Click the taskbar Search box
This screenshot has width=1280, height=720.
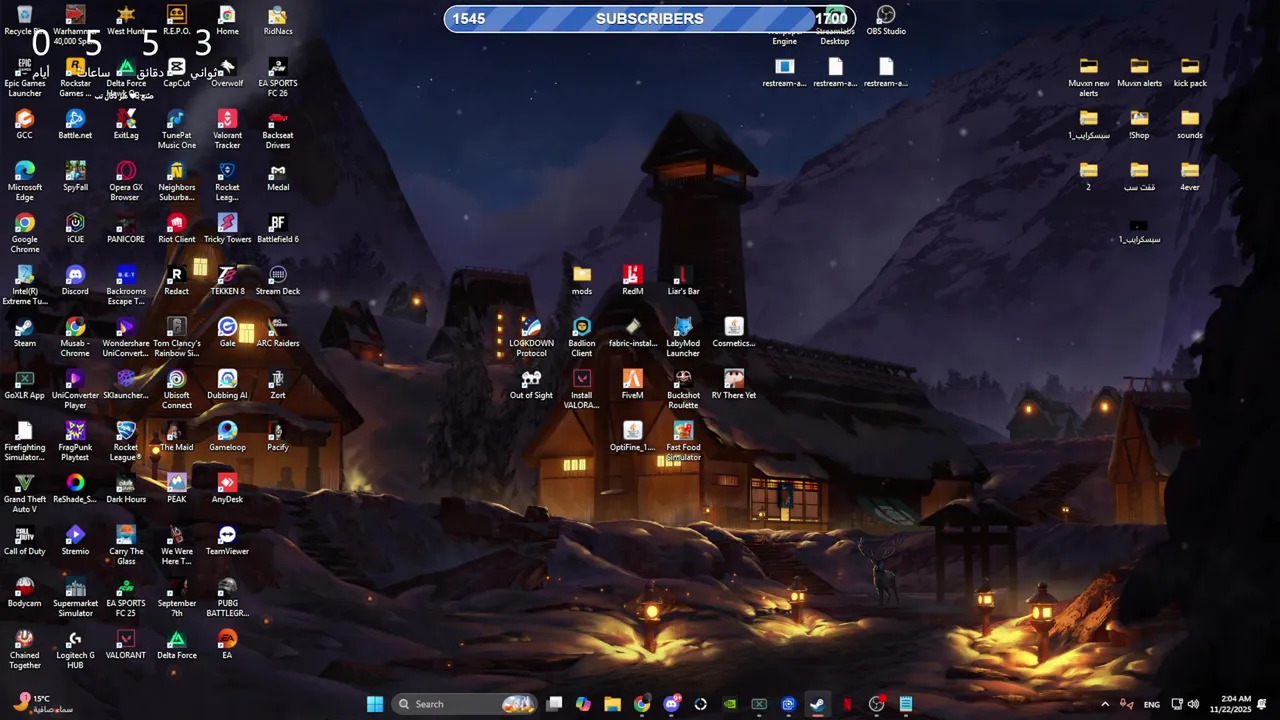click(464, 704)
